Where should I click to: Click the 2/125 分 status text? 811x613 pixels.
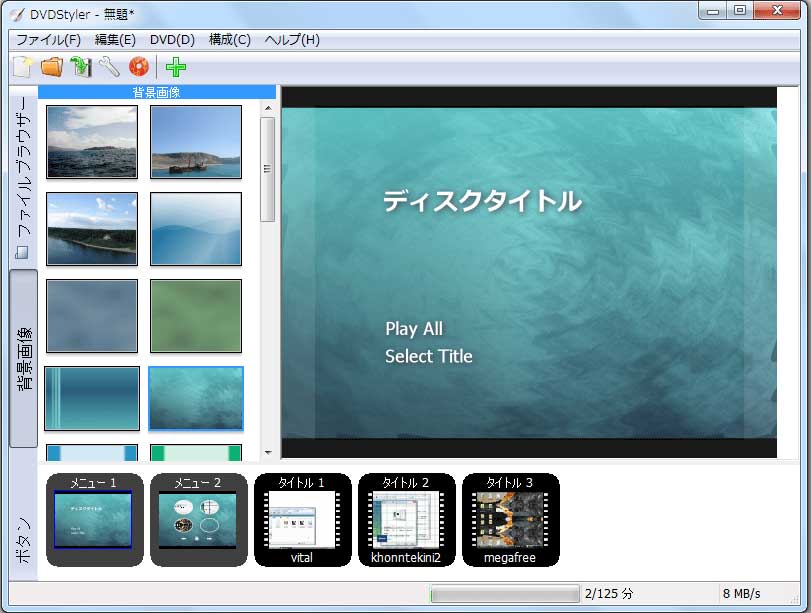[609, 593]
